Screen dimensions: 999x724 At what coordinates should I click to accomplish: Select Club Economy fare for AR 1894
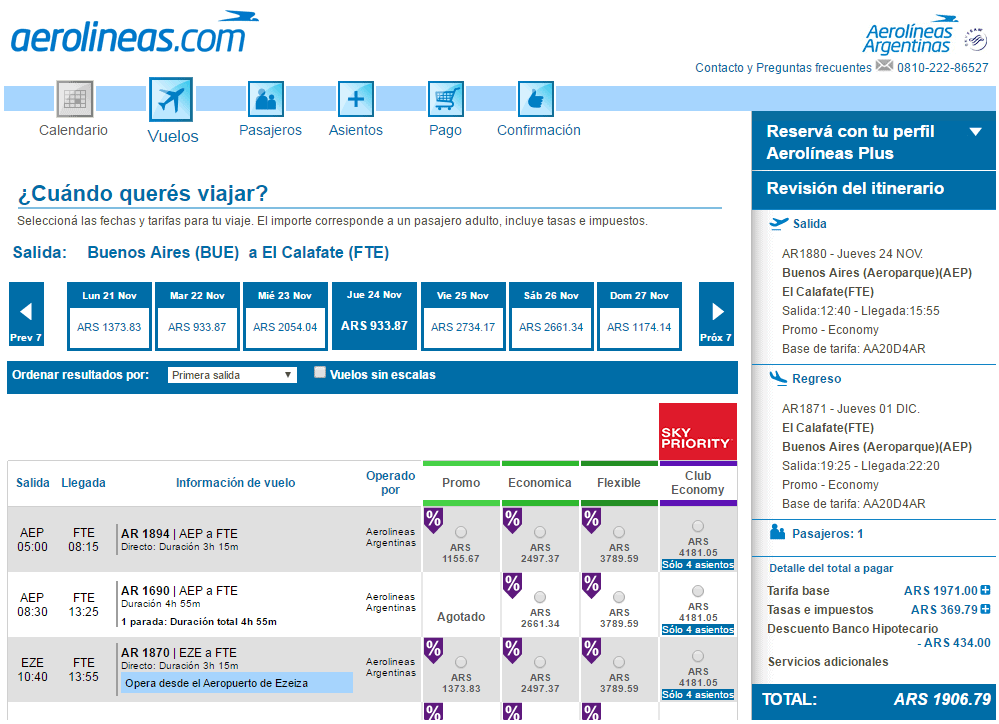[x=698, y=526]
